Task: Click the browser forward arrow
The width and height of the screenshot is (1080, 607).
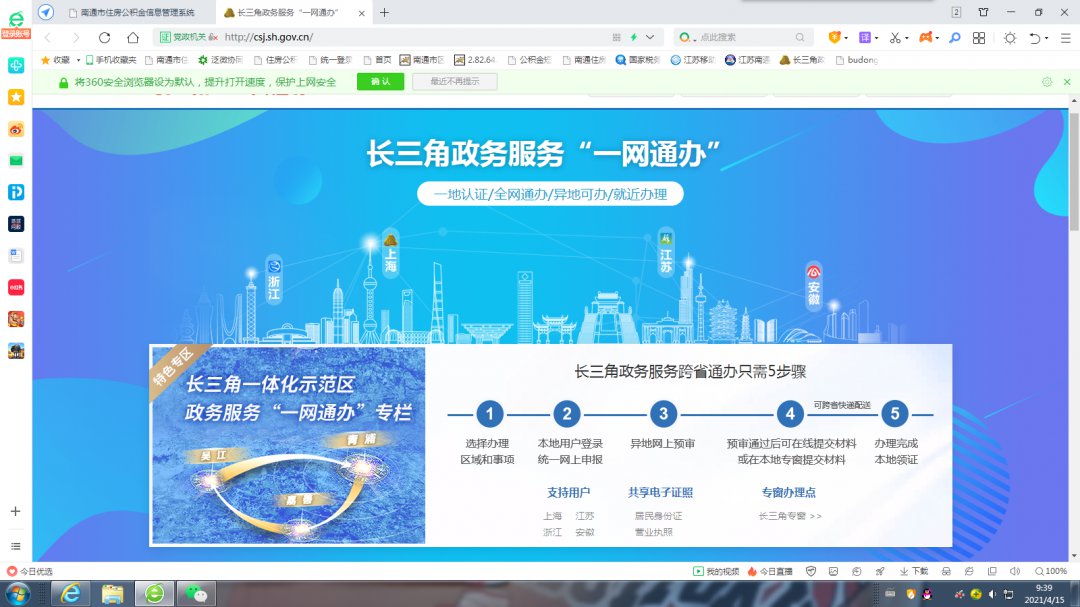Action: pyautogui.click(x=76, y=37)
